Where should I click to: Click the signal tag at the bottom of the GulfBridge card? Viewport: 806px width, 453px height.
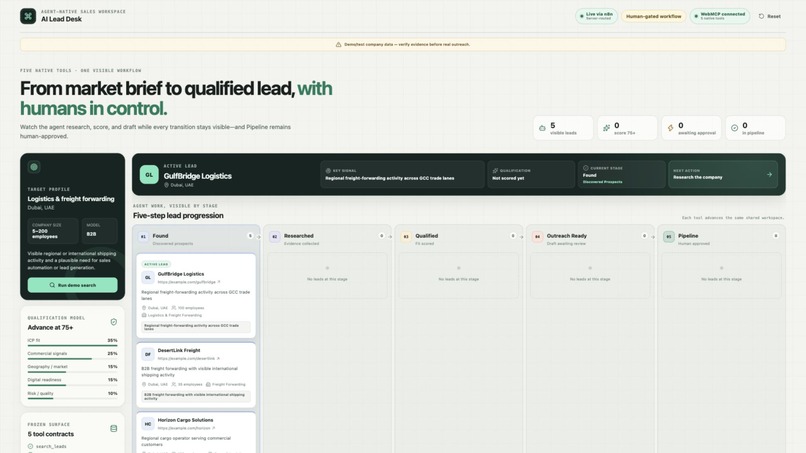pos(196,327)
